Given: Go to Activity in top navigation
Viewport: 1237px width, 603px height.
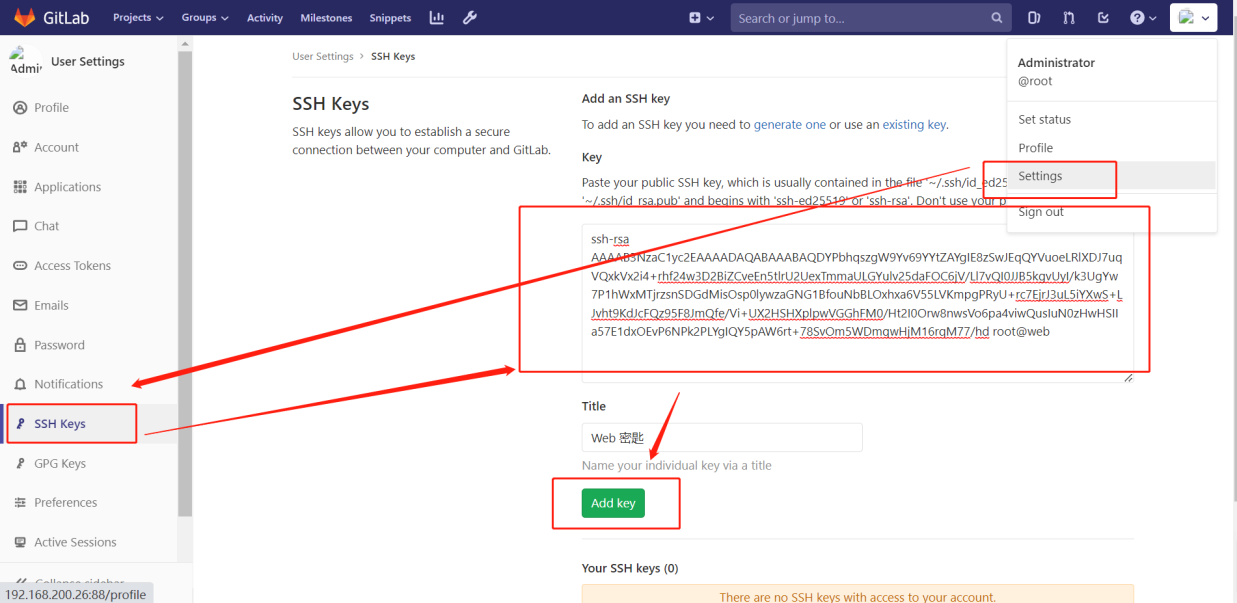Looking at the screenshot, I should [x=264, y=17].
